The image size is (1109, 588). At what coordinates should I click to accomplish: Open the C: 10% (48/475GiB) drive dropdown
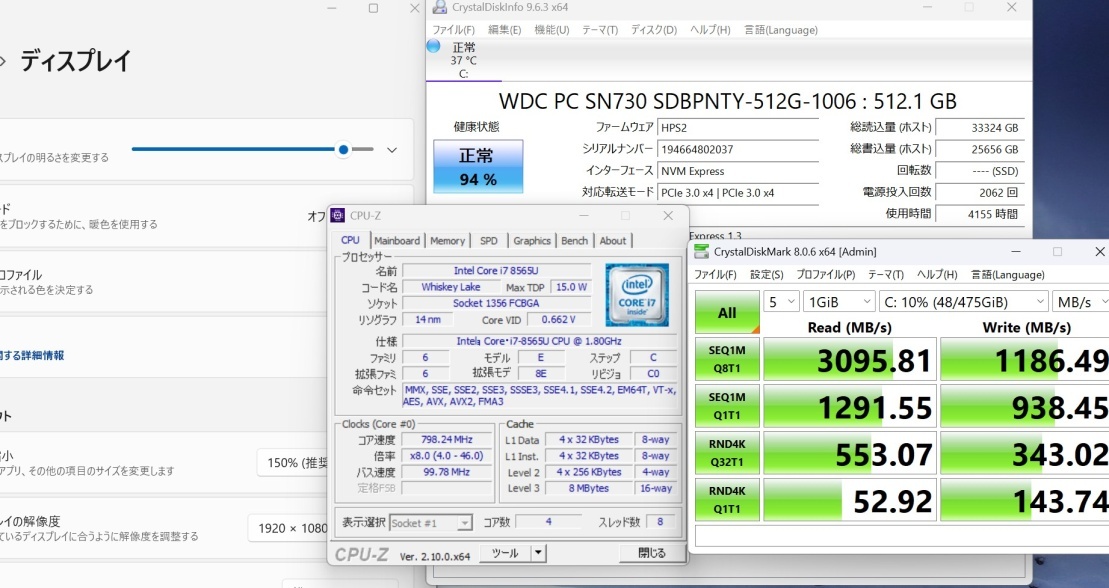963,302
